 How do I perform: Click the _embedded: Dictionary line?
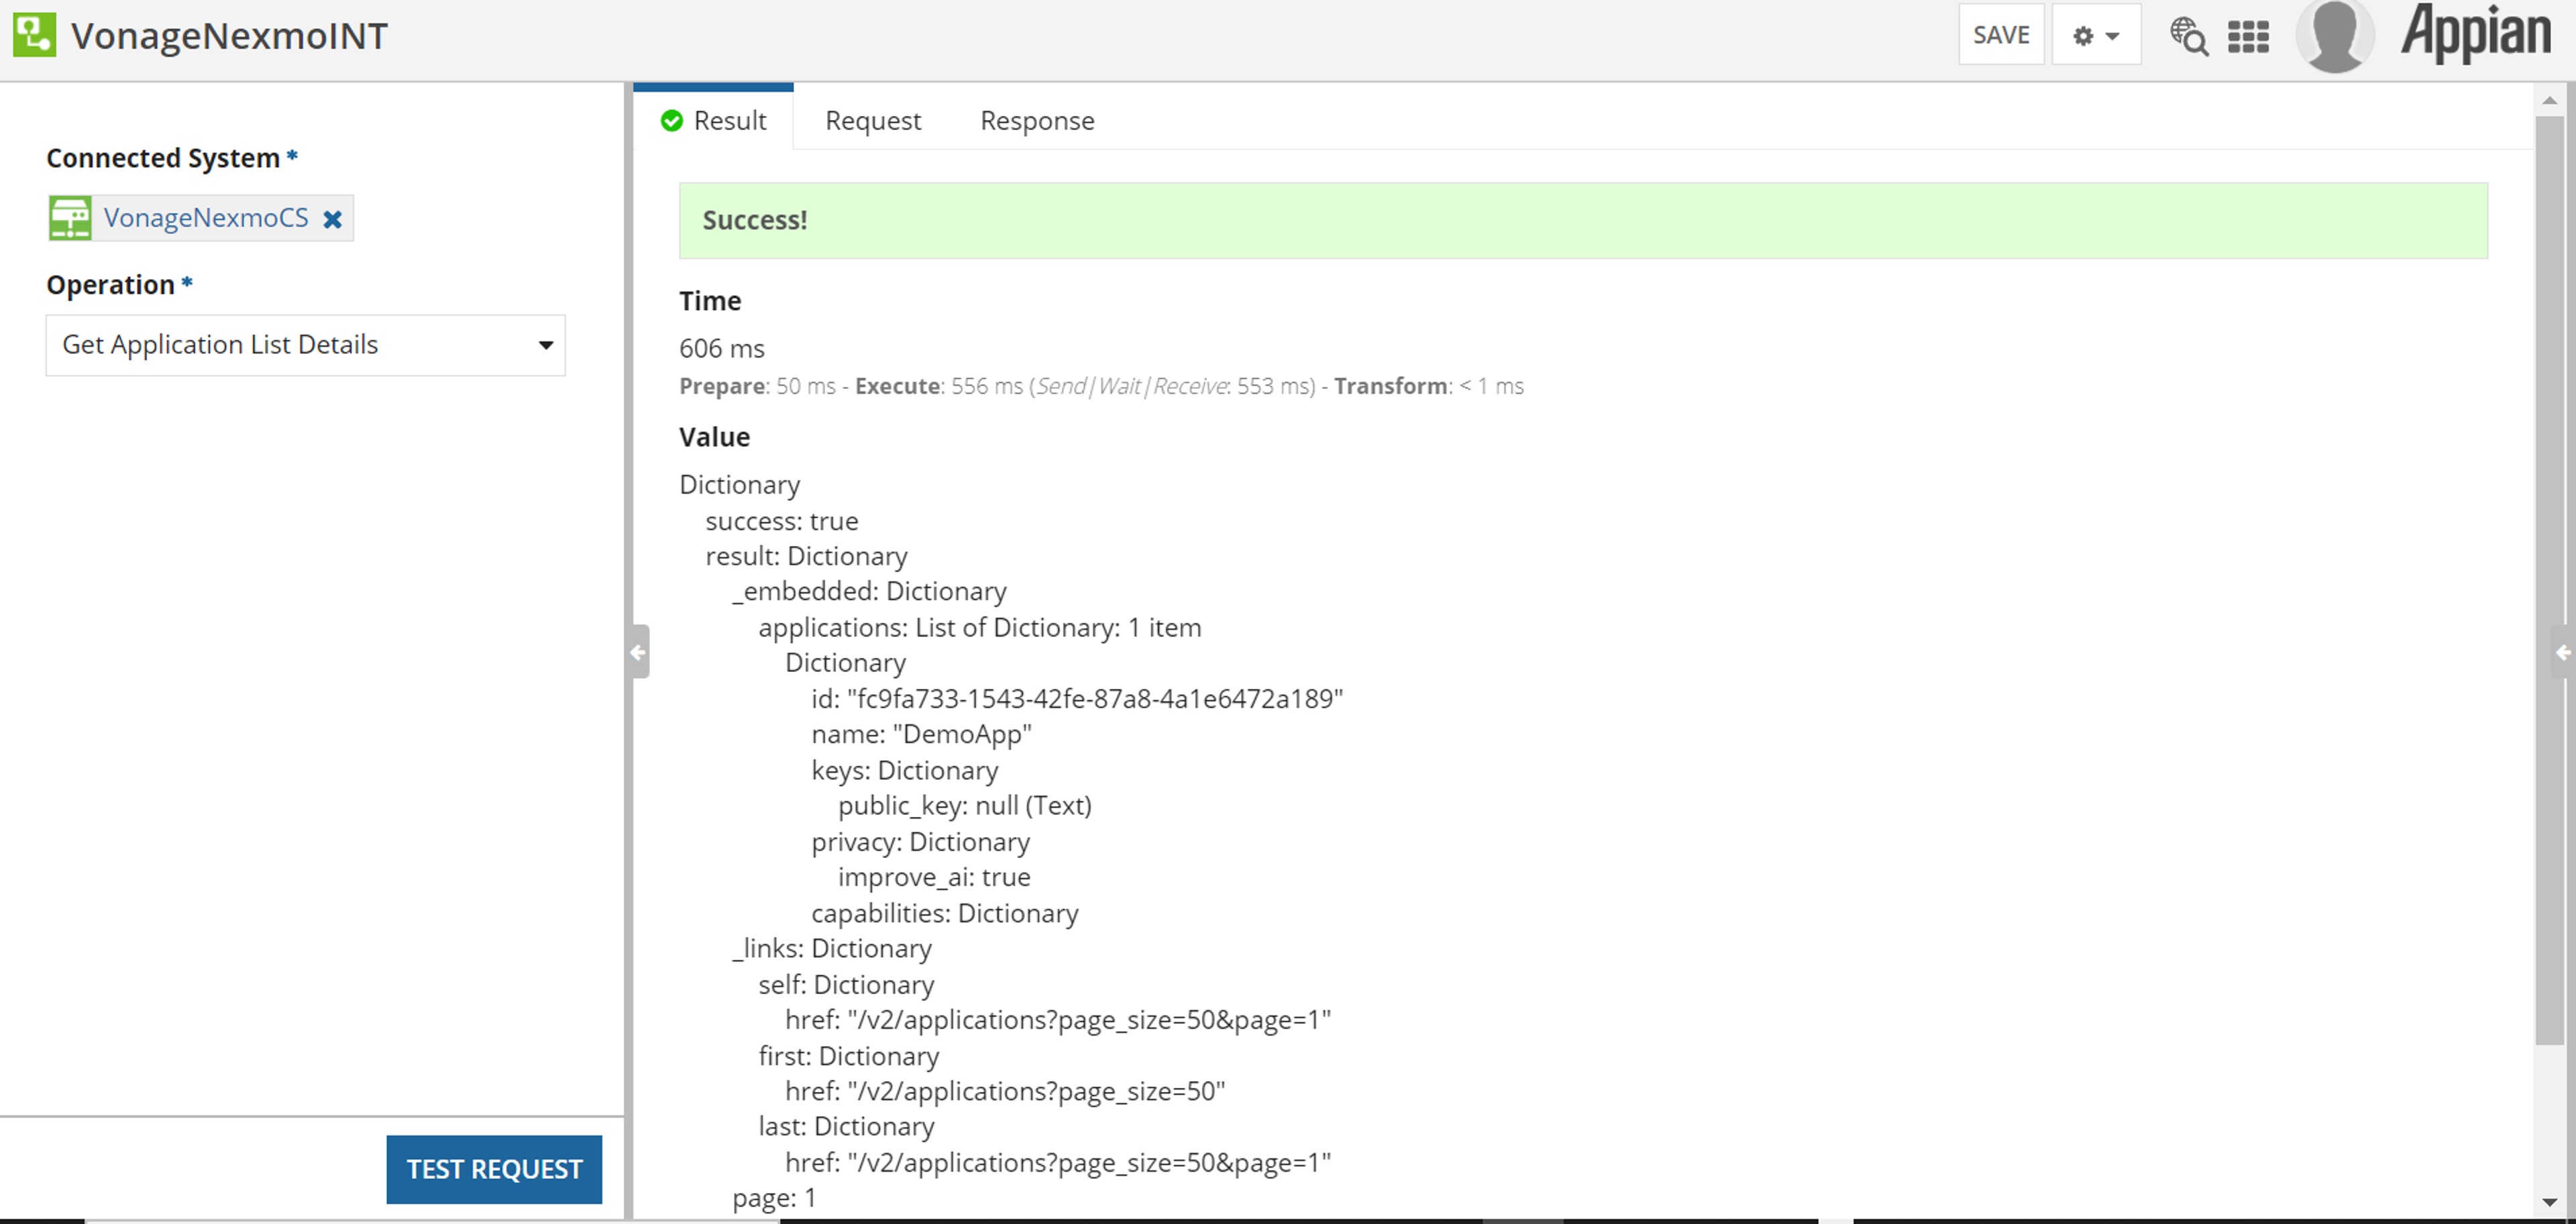(869, 591)
